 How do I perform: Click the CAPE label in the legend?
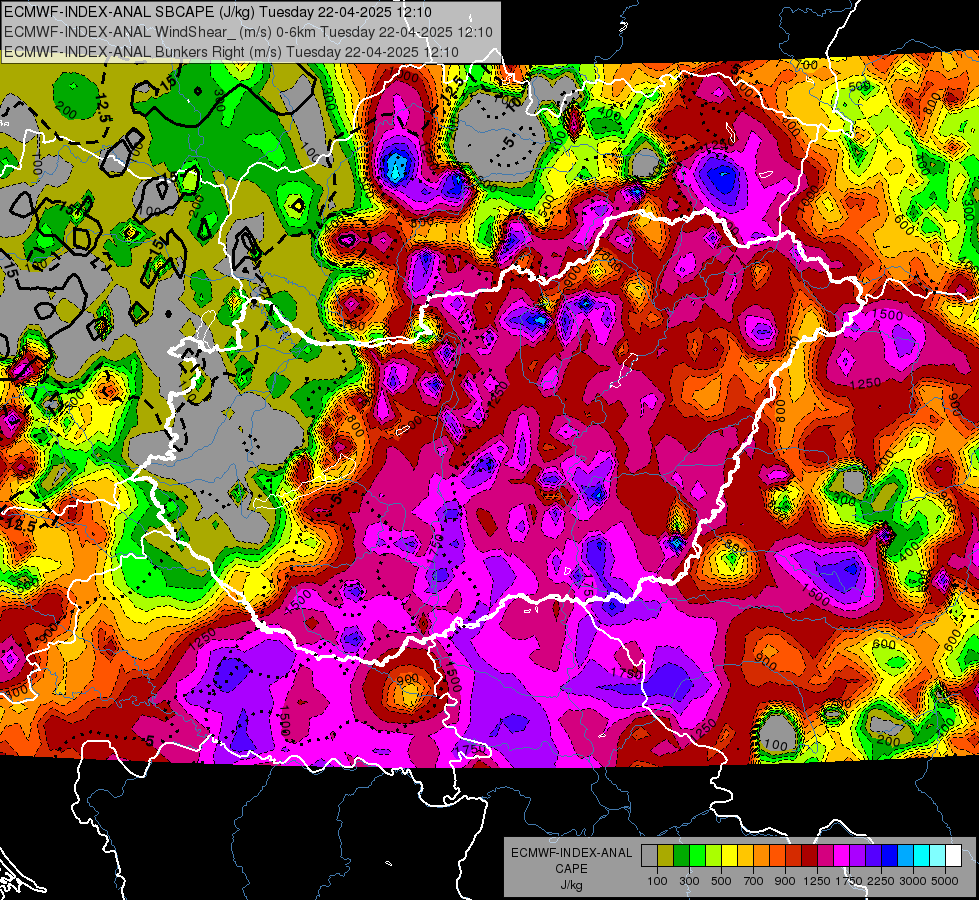[571, 868]
